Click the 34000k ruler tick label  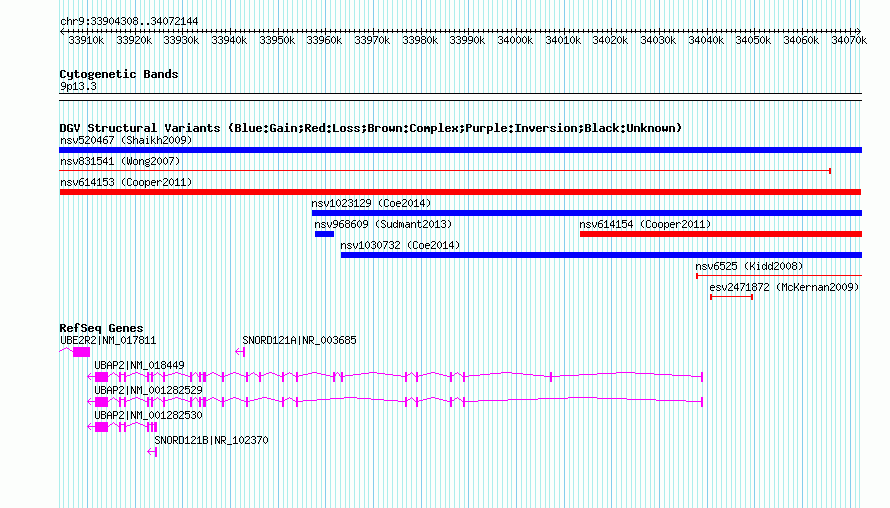click(x=515, y=40)
